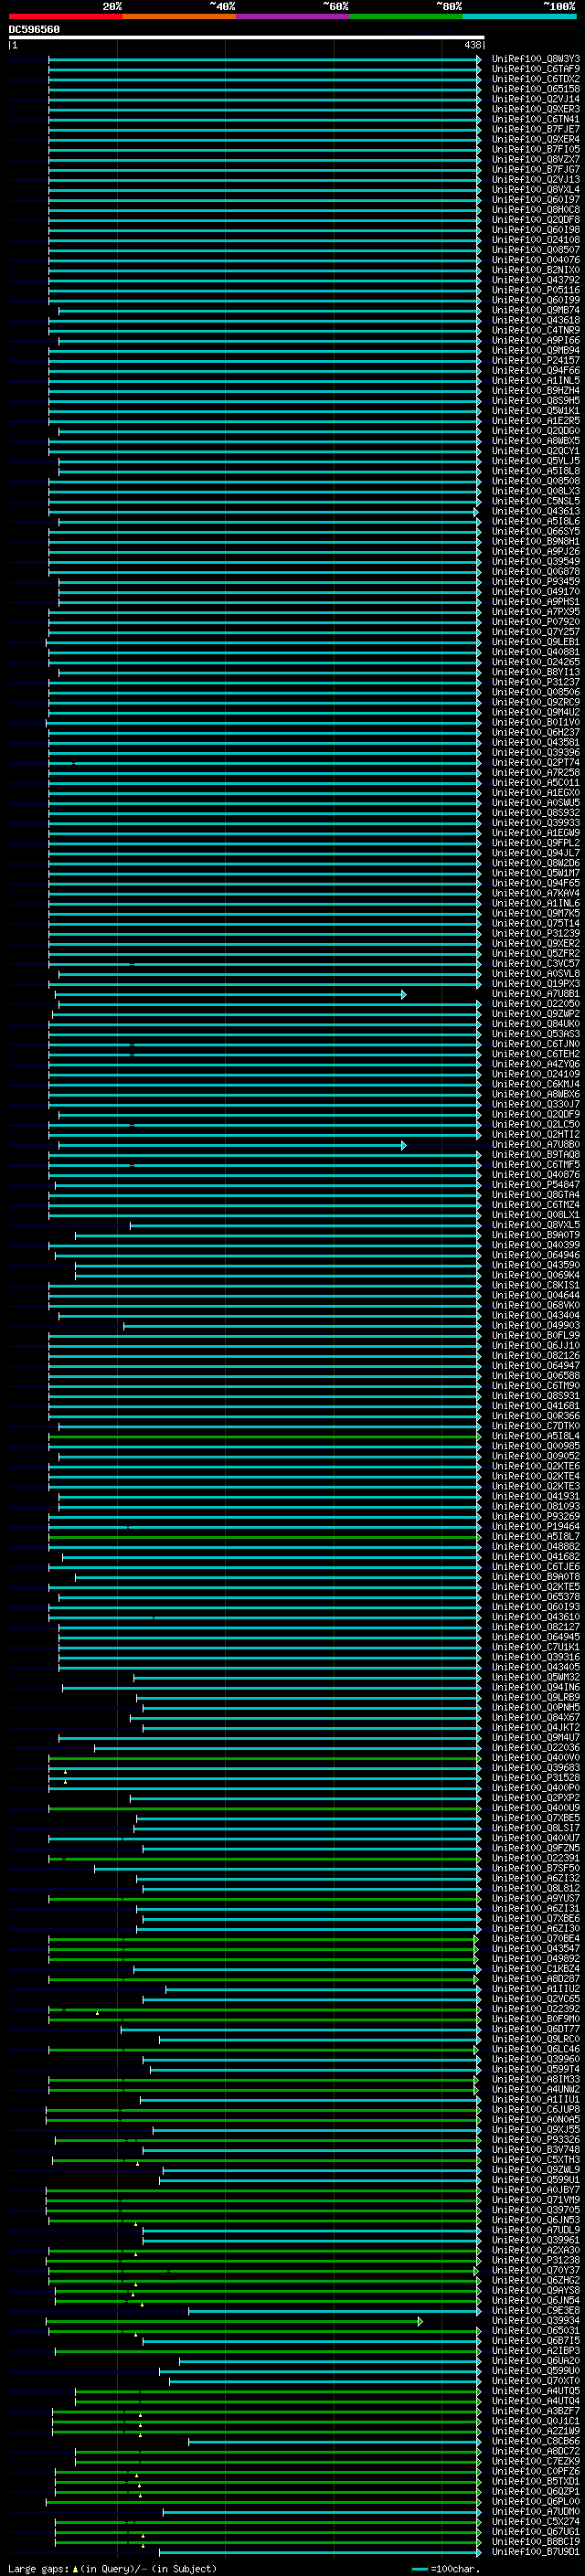Select hit label UniRef100_O64946
Viewport: 585px width, 2576px height.
click(x=536, y=1255)
